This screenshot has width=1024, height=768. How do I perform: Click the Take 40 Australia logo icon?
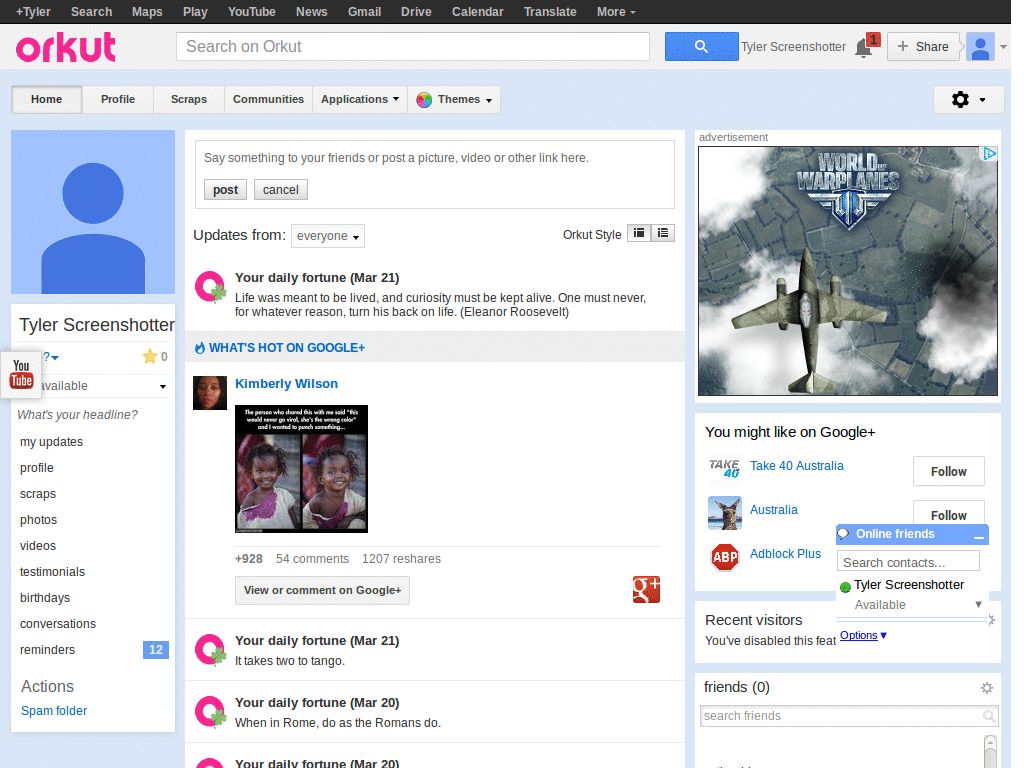(x=724, y=468)
